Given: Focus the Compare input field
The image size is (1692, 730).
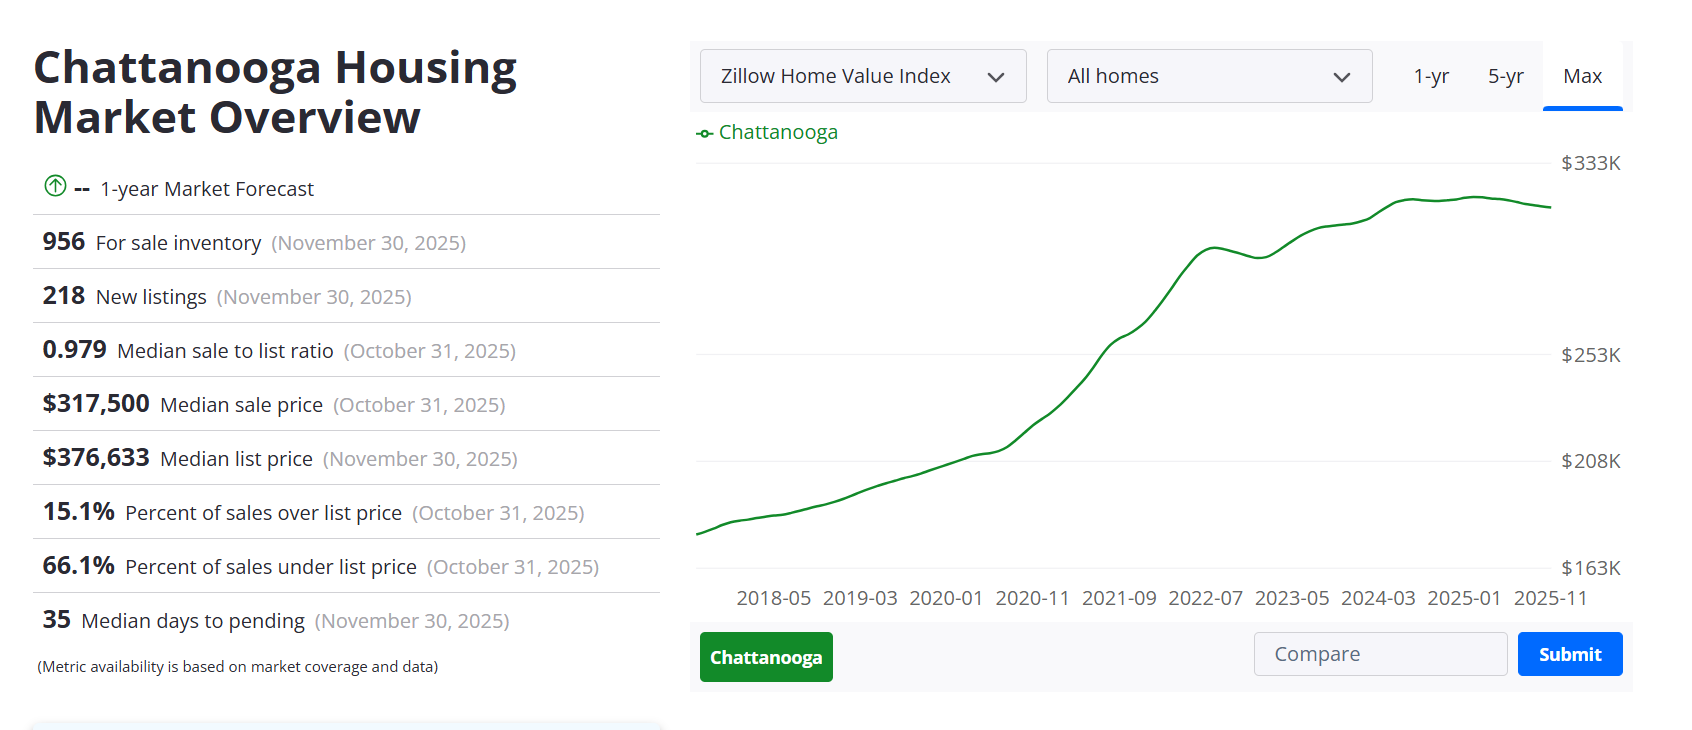Looking at the screenshot, I should tap(1379, 654).
